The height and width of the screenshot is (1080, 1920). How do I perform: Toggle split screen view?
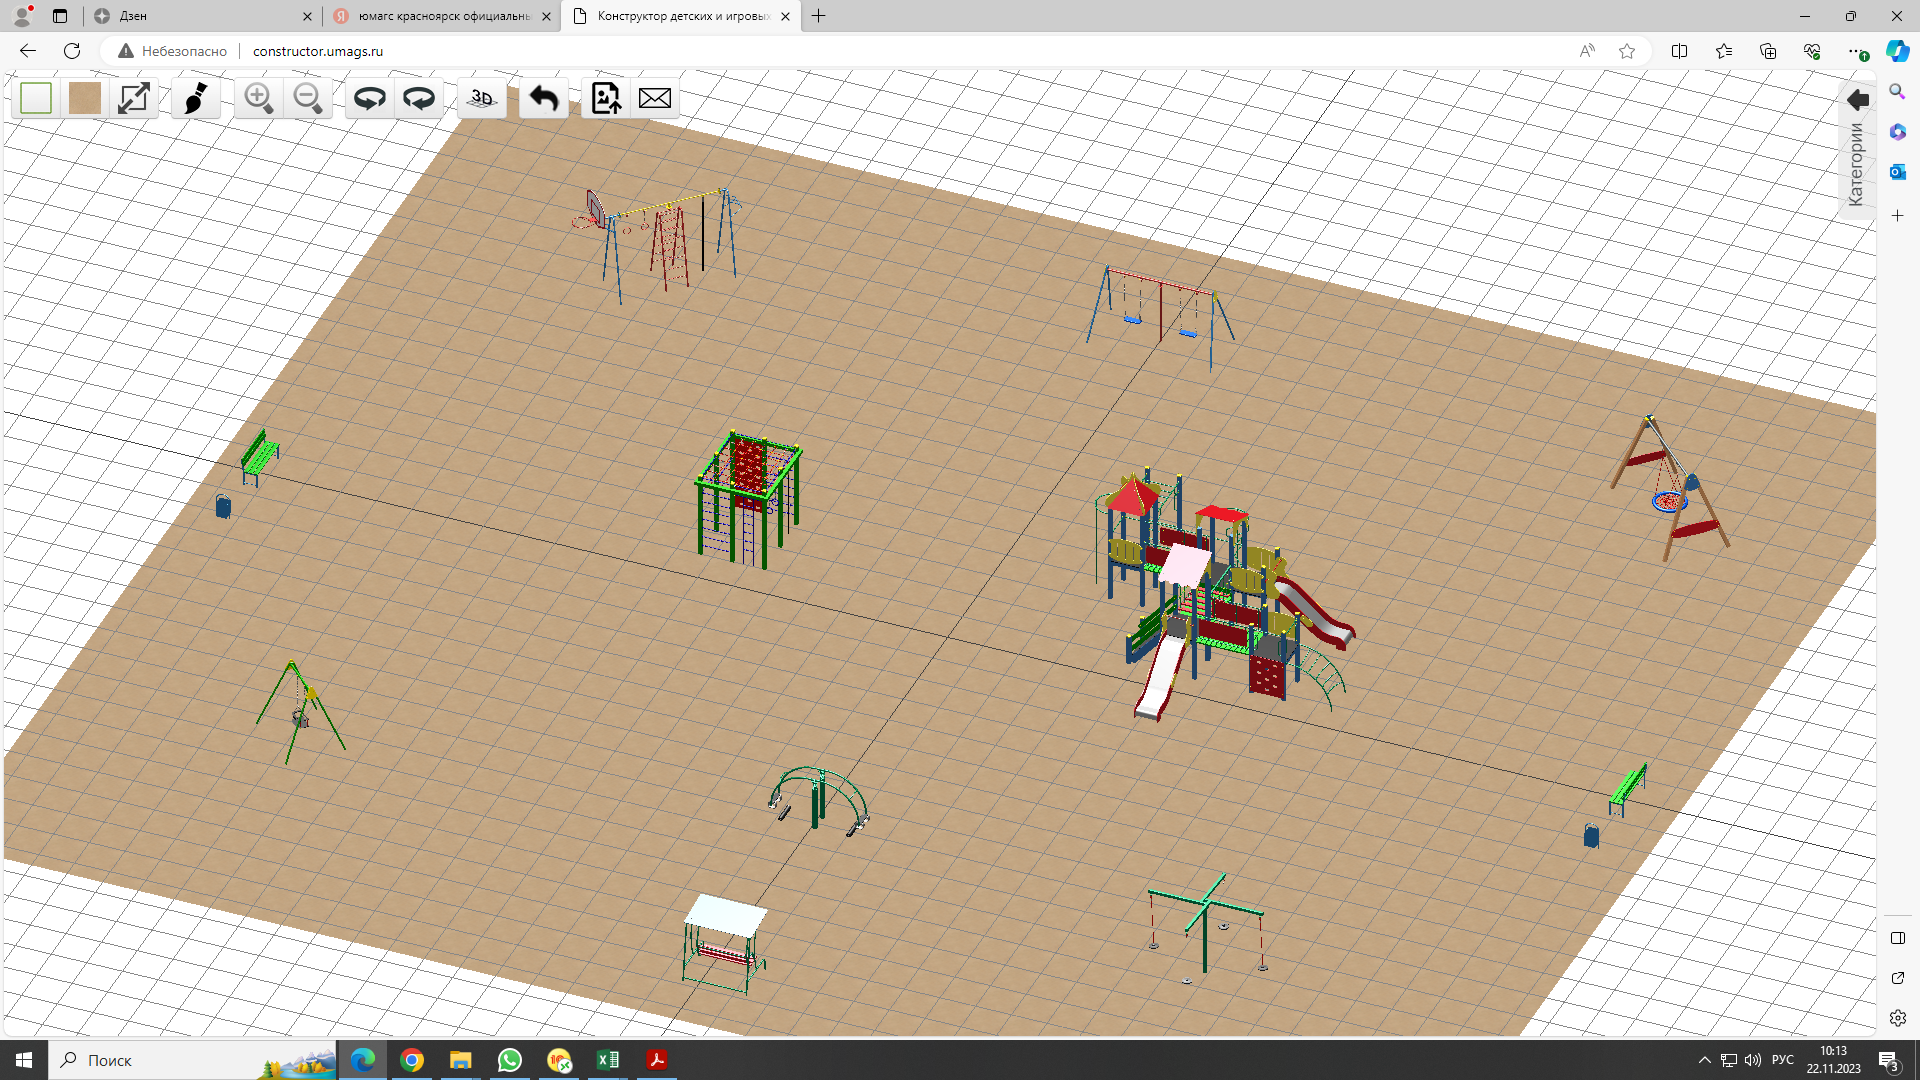pos(1679,51)
